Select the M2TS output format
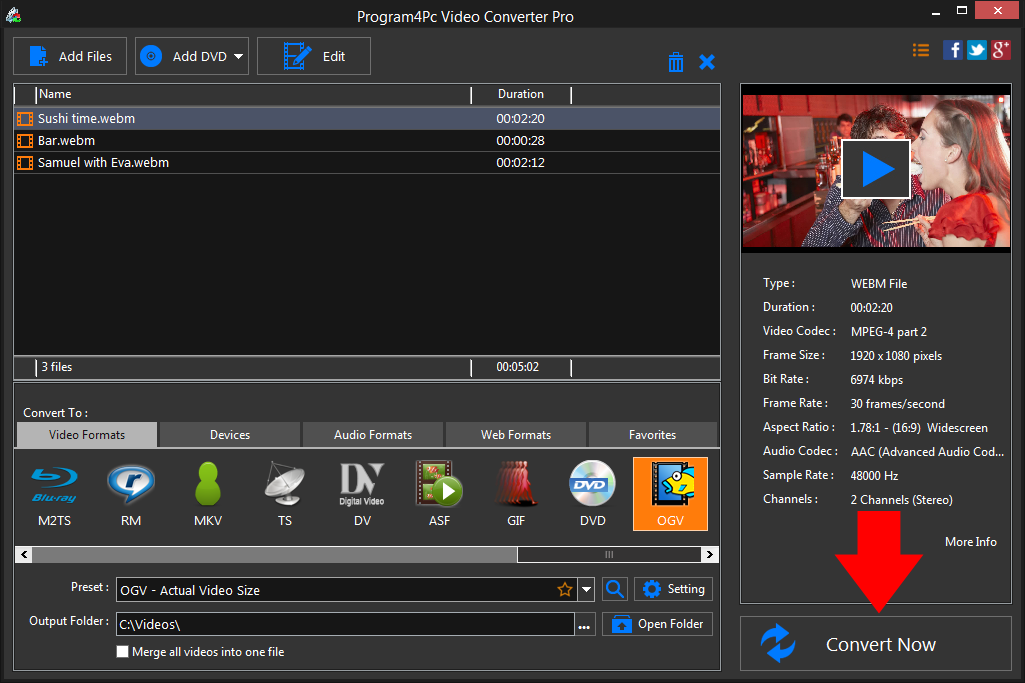This screenshot has height=683, width=1025. 54,493
